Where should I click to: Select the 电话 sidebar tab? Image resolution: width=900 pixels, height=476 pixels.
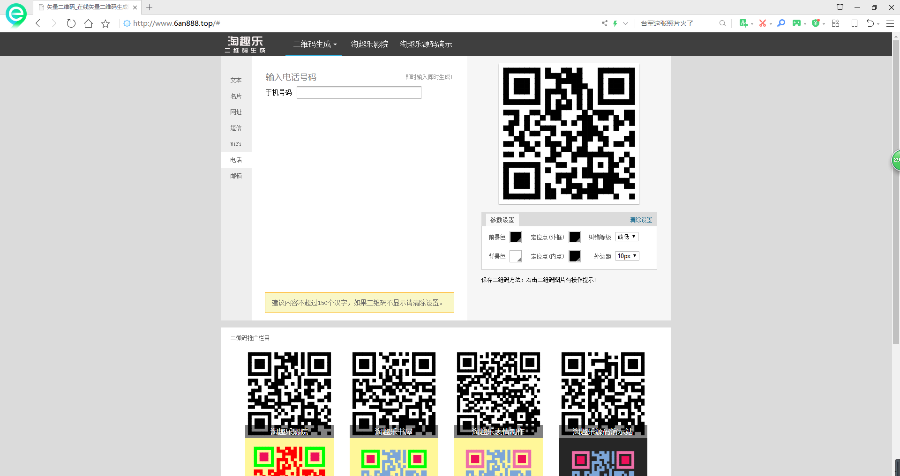pyautogui.click(x=236, y=160)
